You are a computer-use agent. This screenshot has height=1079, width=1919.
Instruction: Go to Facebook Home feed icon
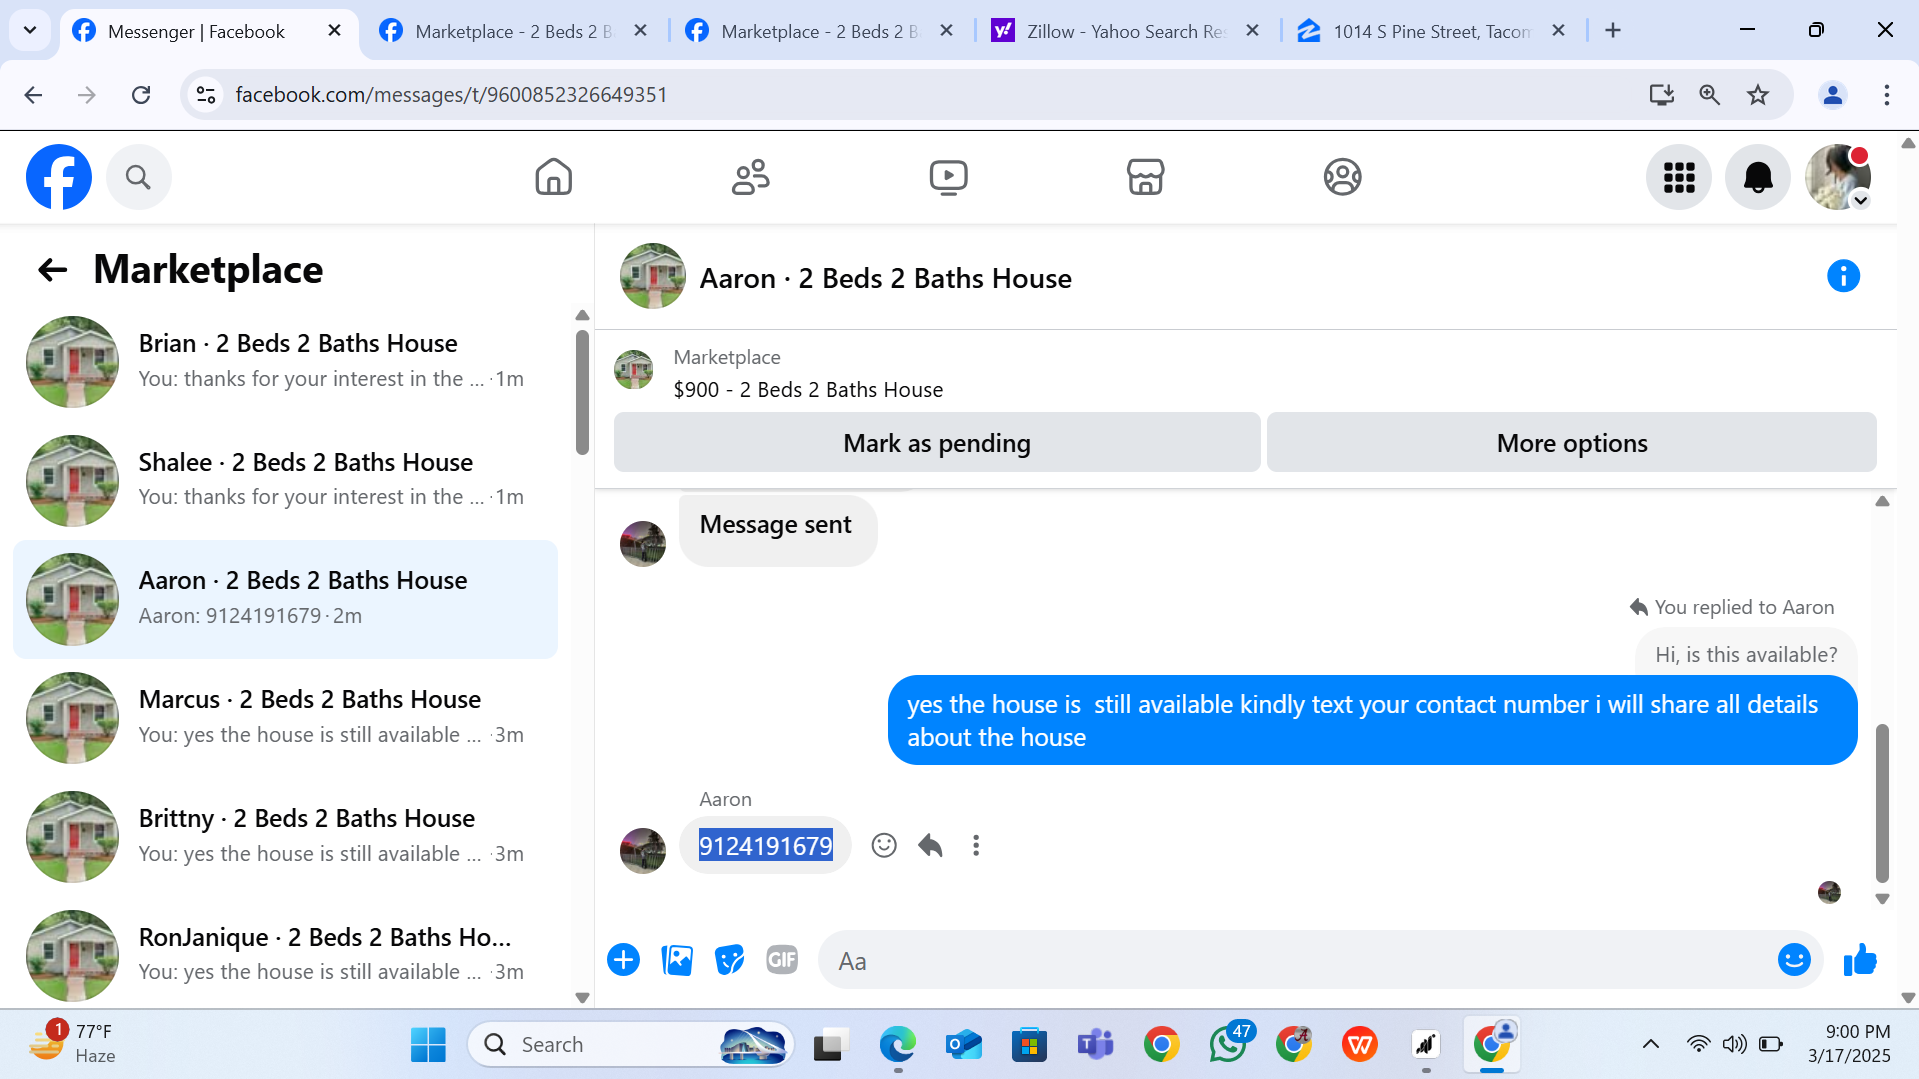point(553,177)
